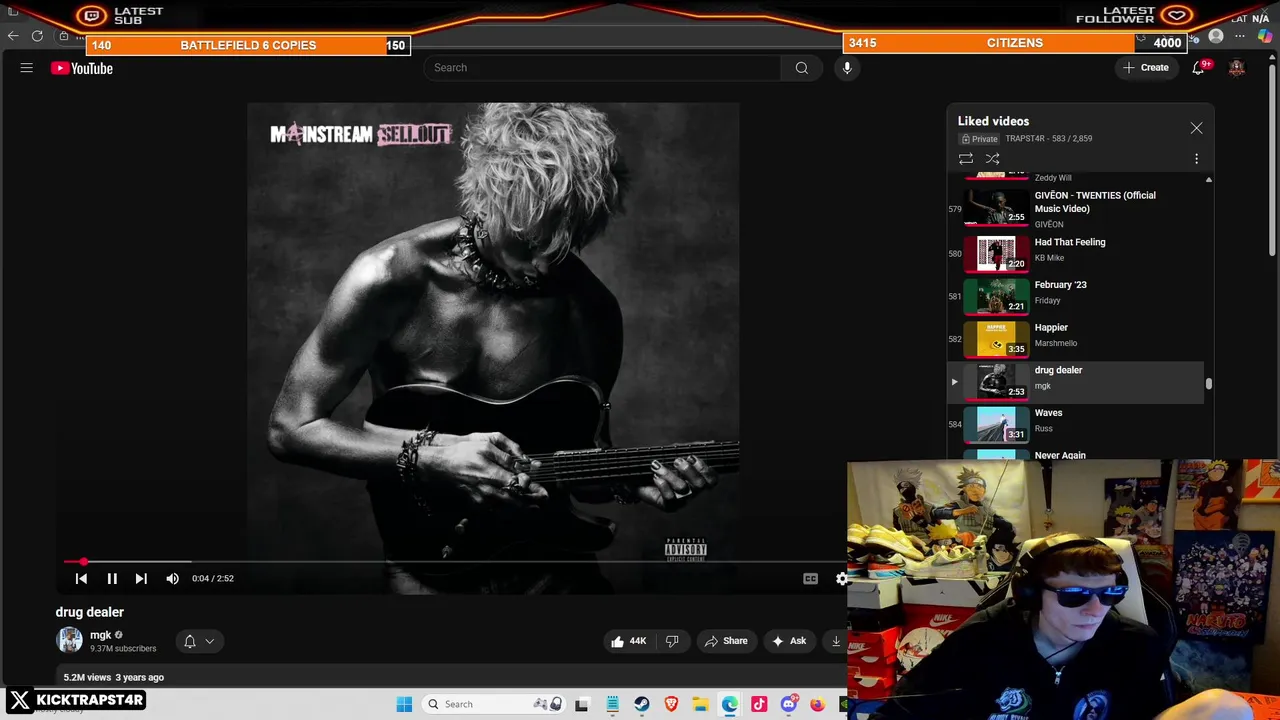Skip to the previous video
Viewport: 1280px width, 720px height.
[82, 578]
